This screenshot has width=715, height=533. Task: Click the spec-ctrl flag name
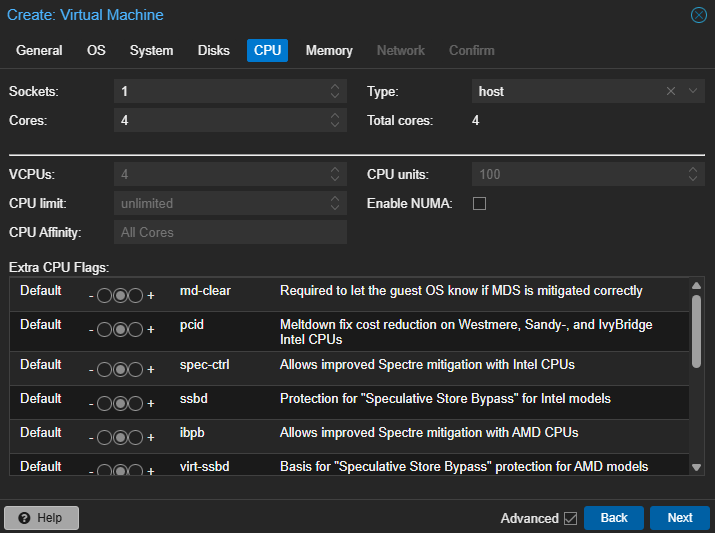click(x=204, y=365)
